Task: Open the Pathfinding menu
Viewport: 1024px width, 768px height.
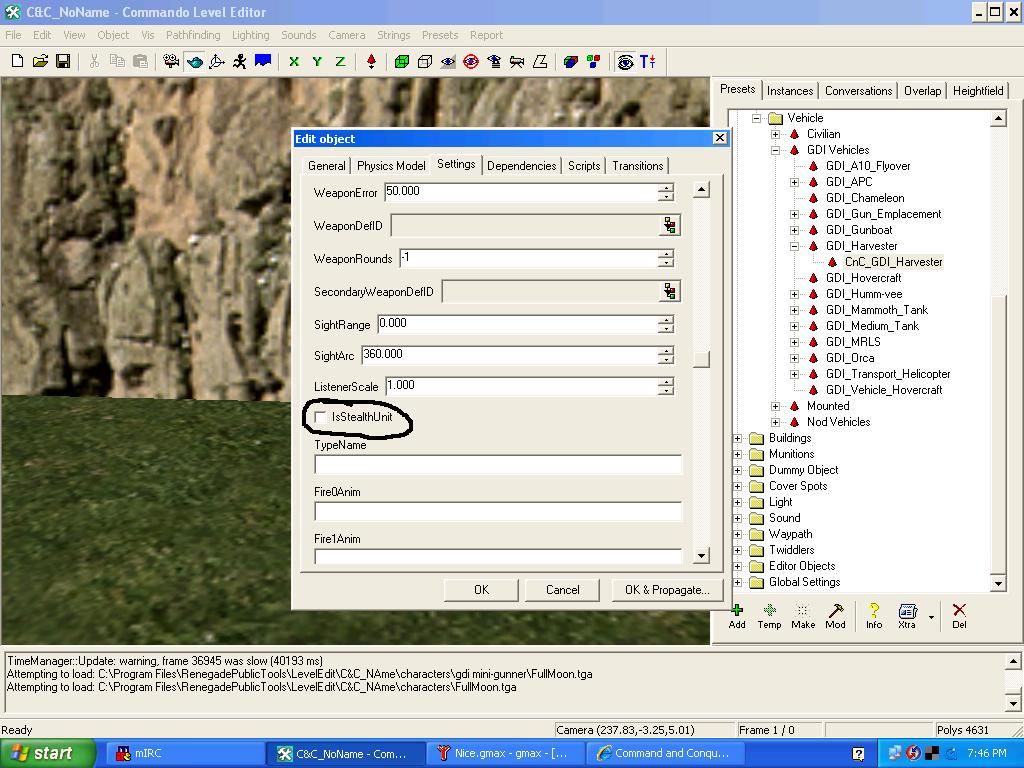Action: tap(193, 35)
